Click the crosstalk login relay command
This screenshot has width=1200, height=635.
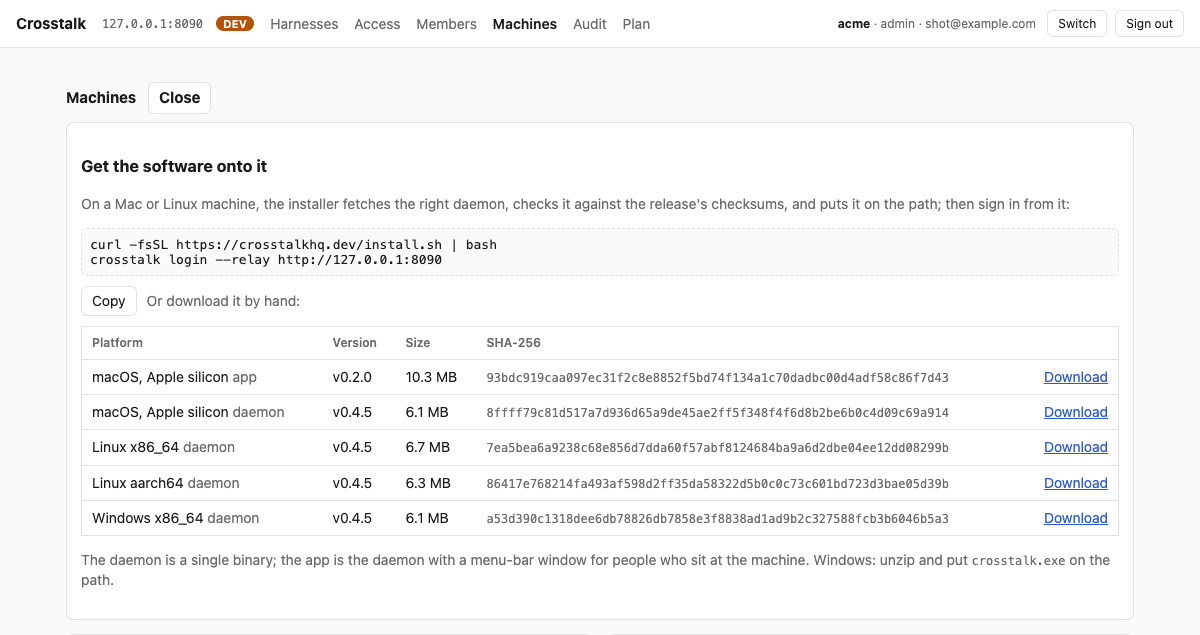coord(266,259)
